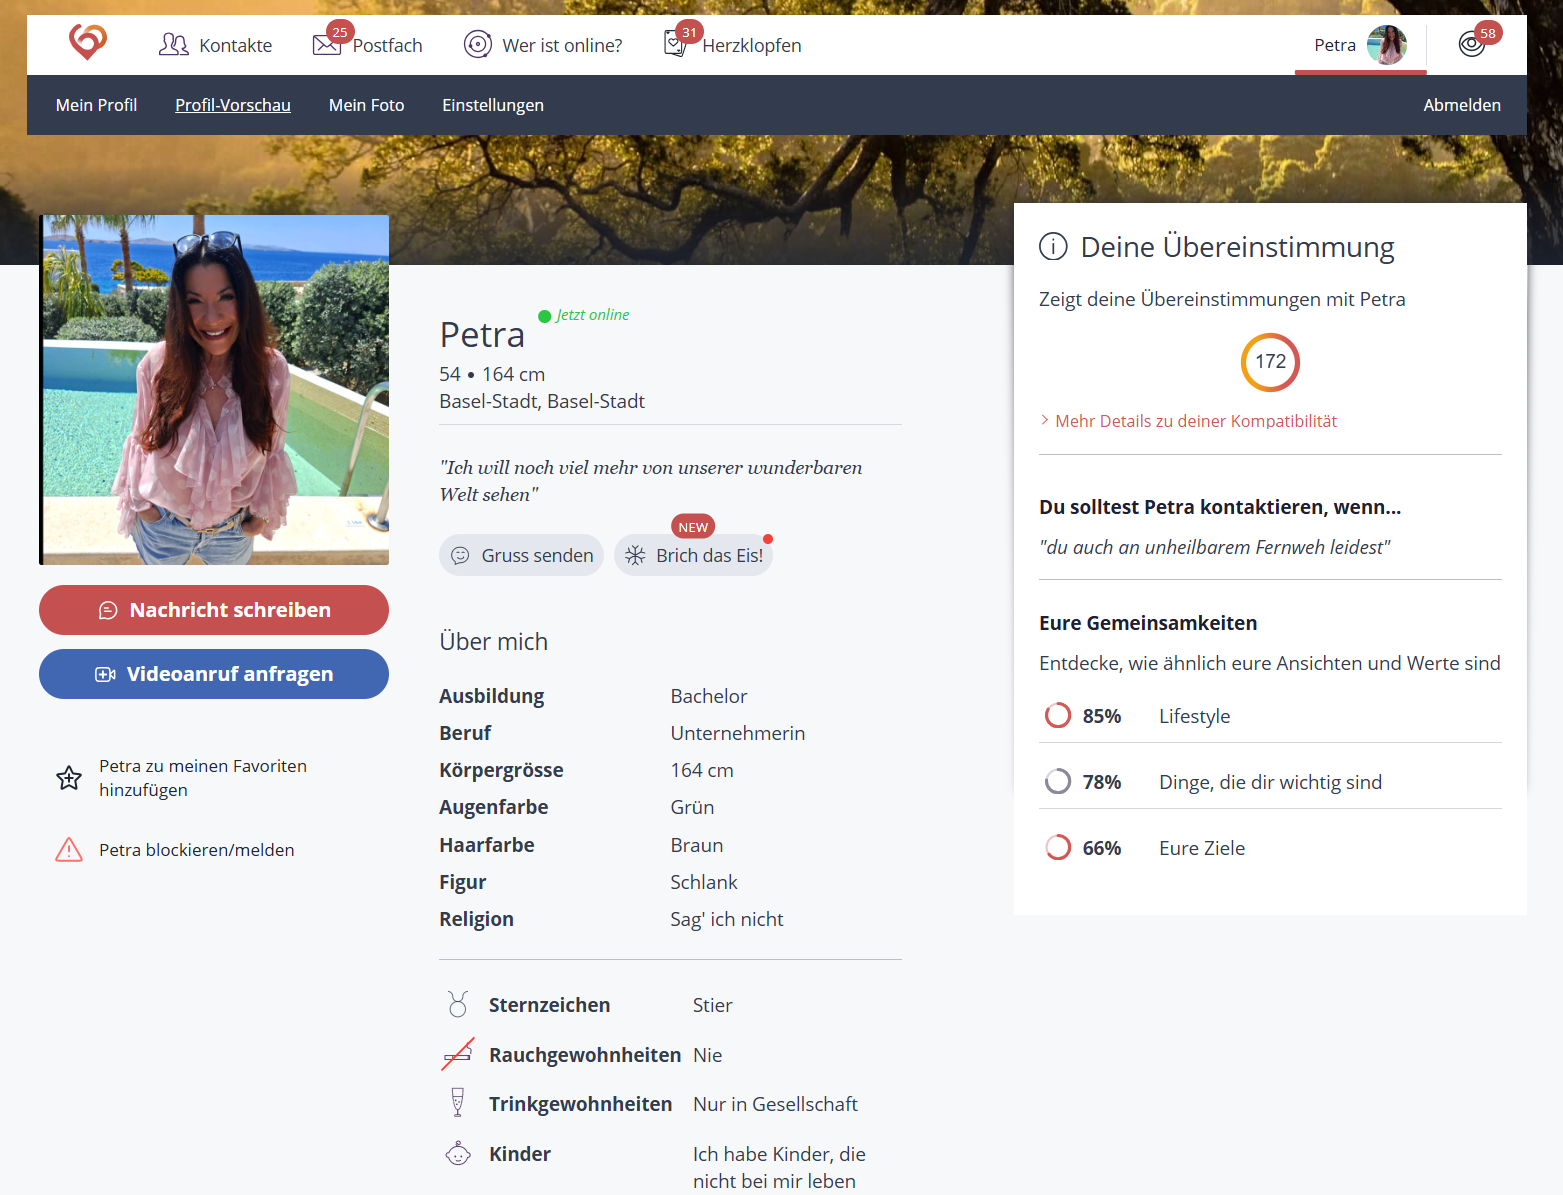Click Petra's avatar in the header
The image size is (1563, 1195).
[1387, 45]
